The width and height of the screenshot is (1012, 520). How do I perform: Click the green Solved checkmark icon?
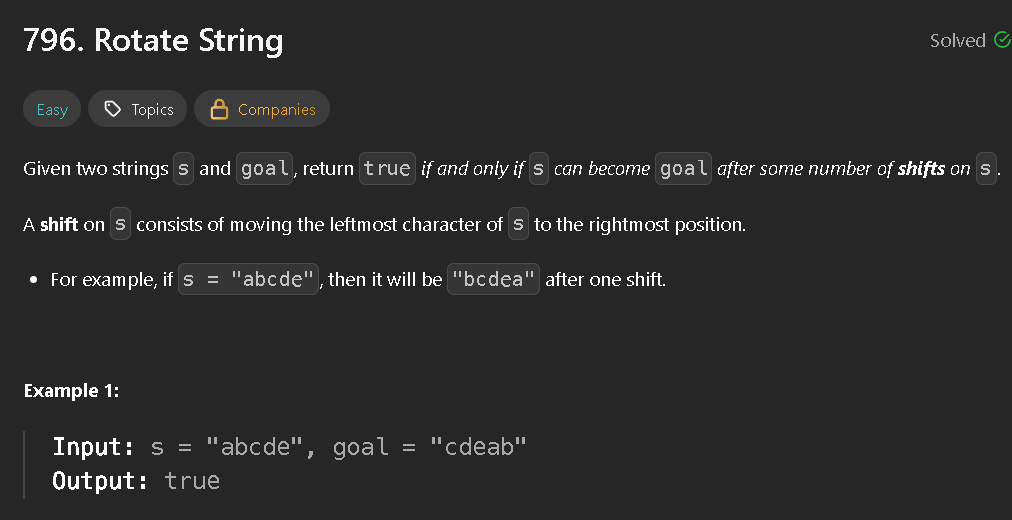pos(1001,40)
